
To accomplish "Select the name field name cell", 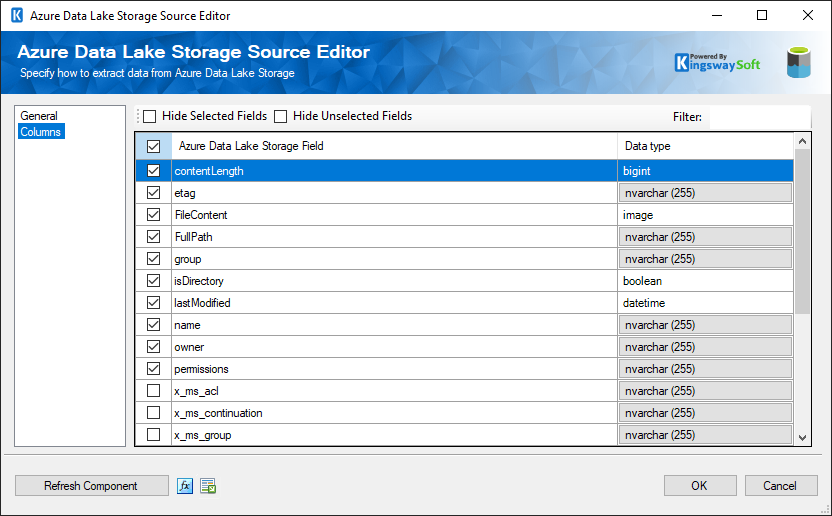I will click(394, 325).
